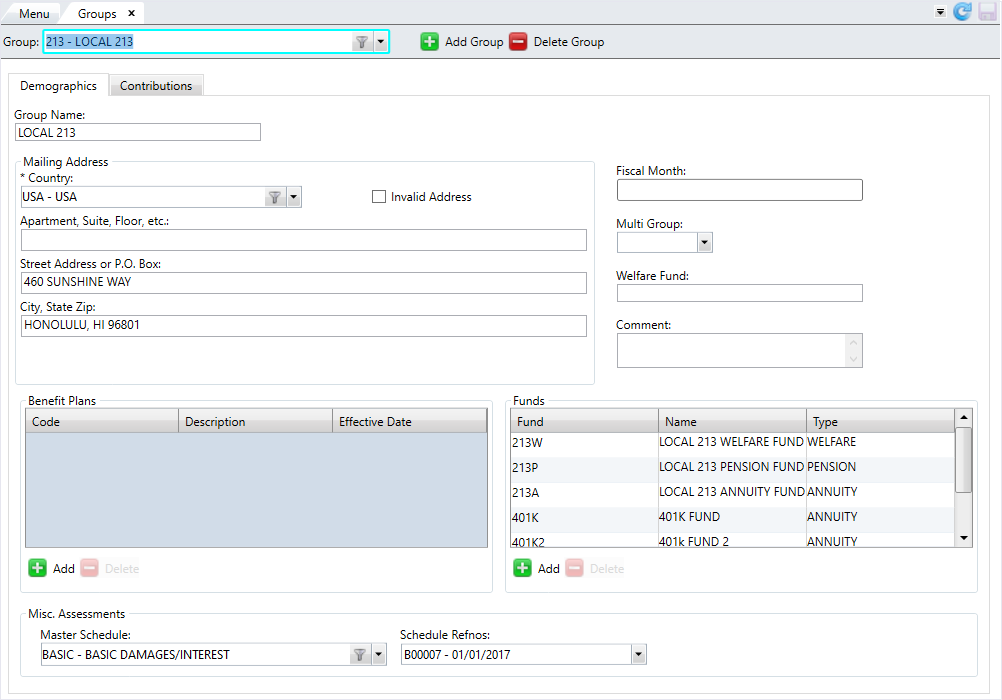Click the filter icon in the Country field

pyautogui.click(x=275, y=197)
